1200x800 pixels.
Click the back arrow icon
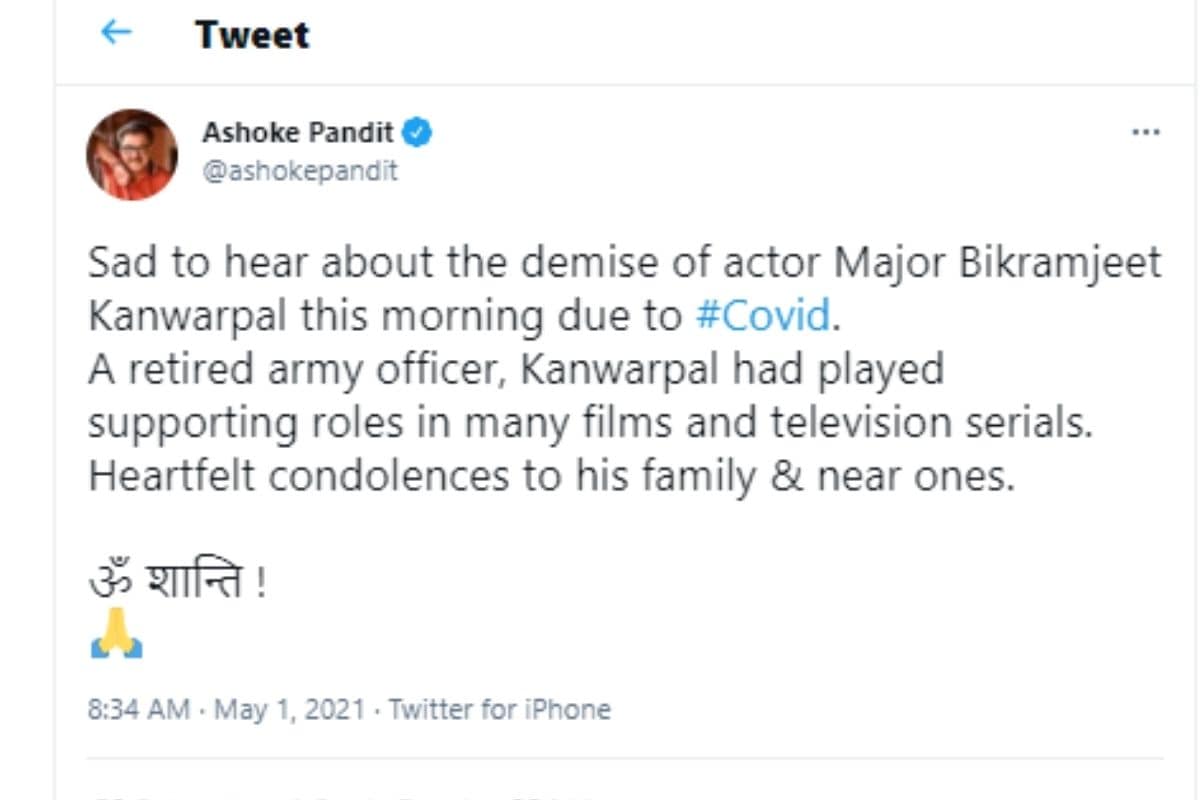117,33
